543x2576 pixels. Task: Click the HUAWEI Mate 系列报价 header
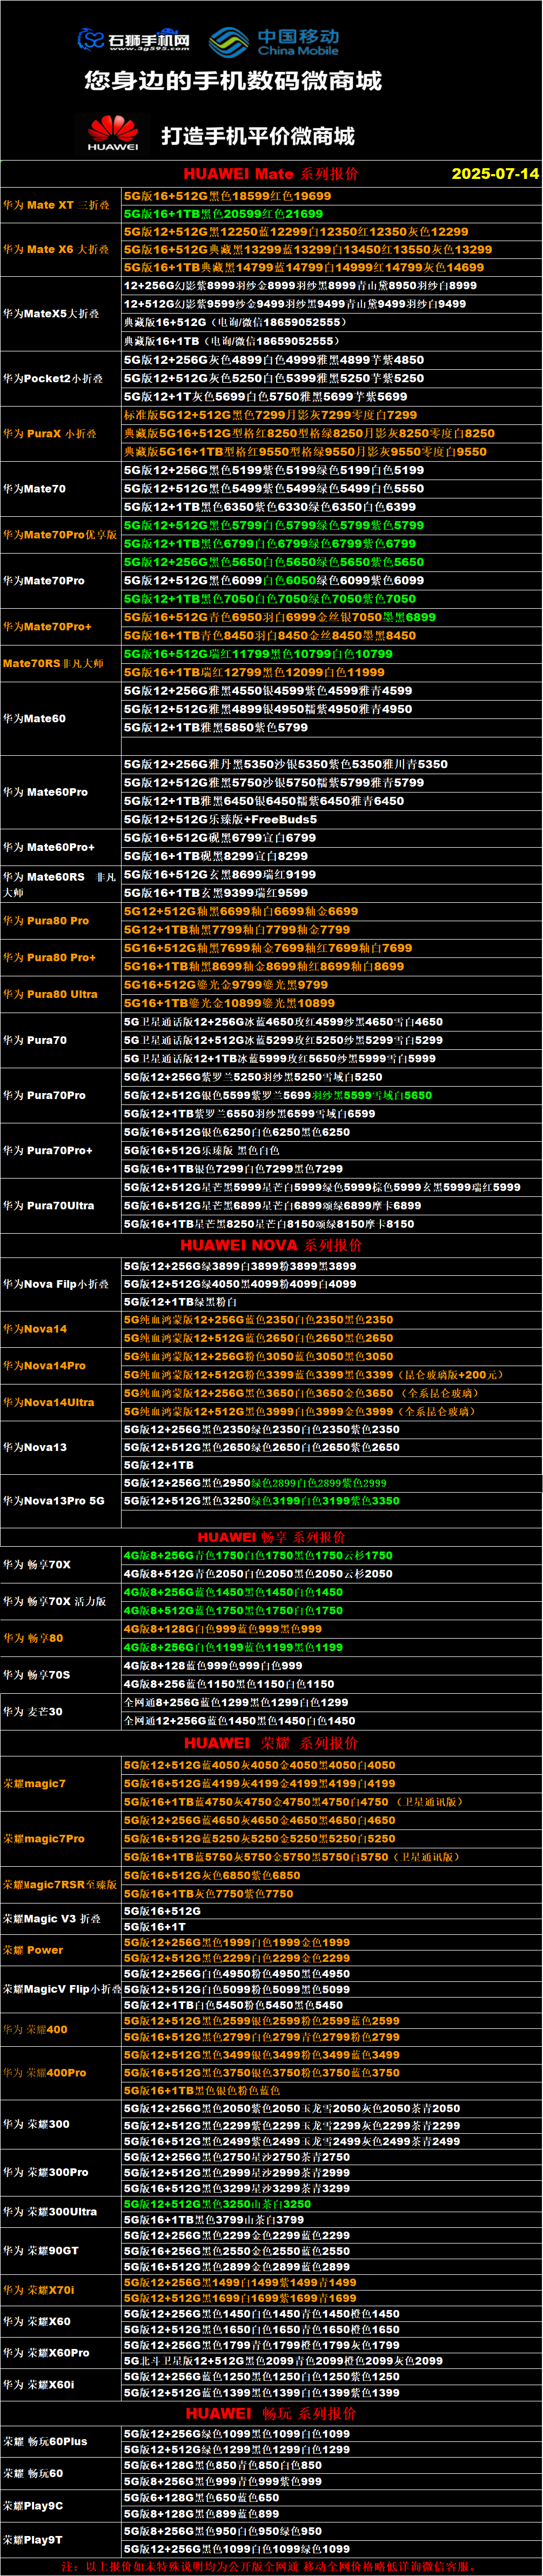(271, 174)
